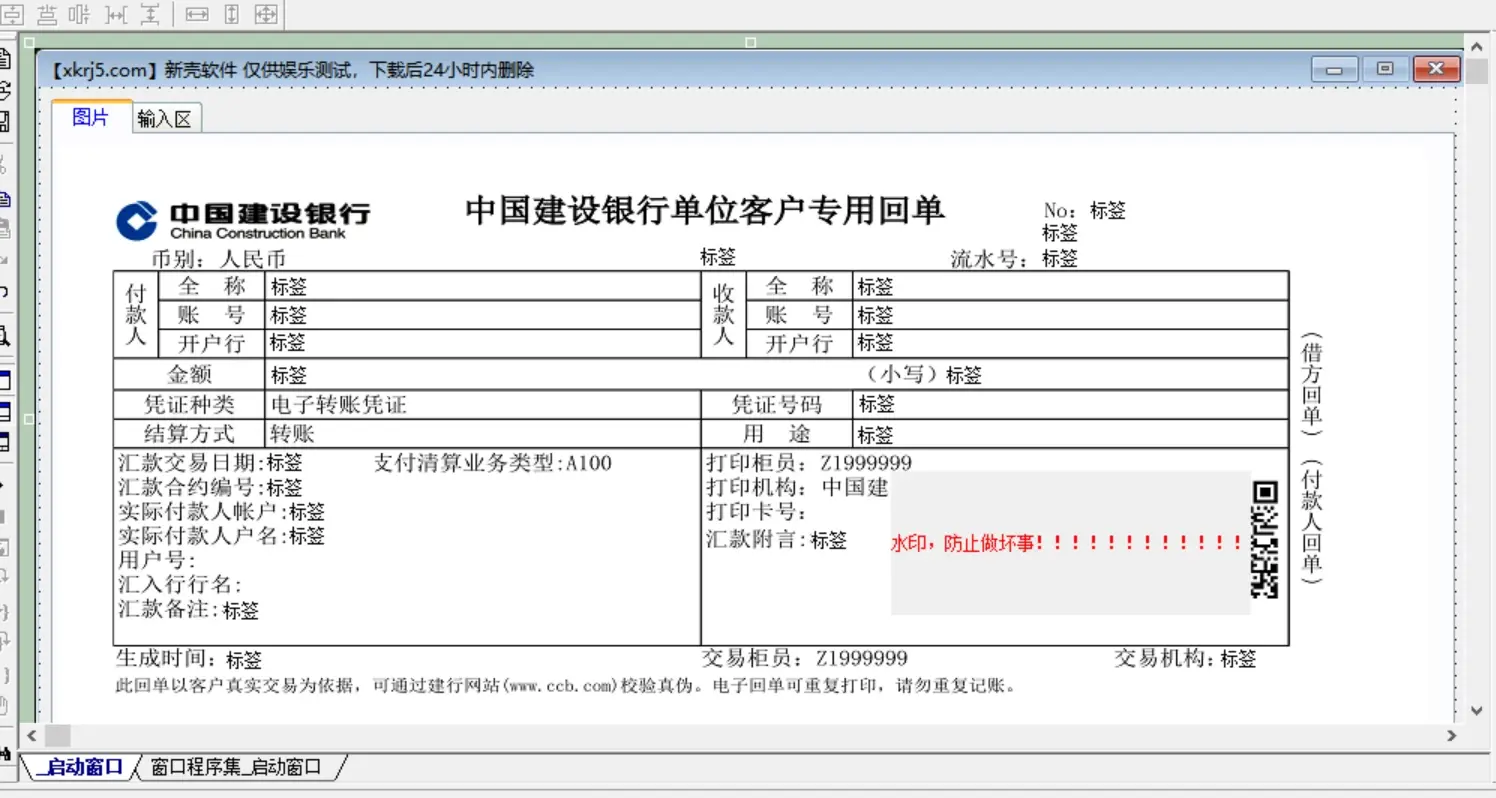This screenshot has width=1496, height=798.
Task: Click 打印柜员：Z1999999 text
Action: 808,463
